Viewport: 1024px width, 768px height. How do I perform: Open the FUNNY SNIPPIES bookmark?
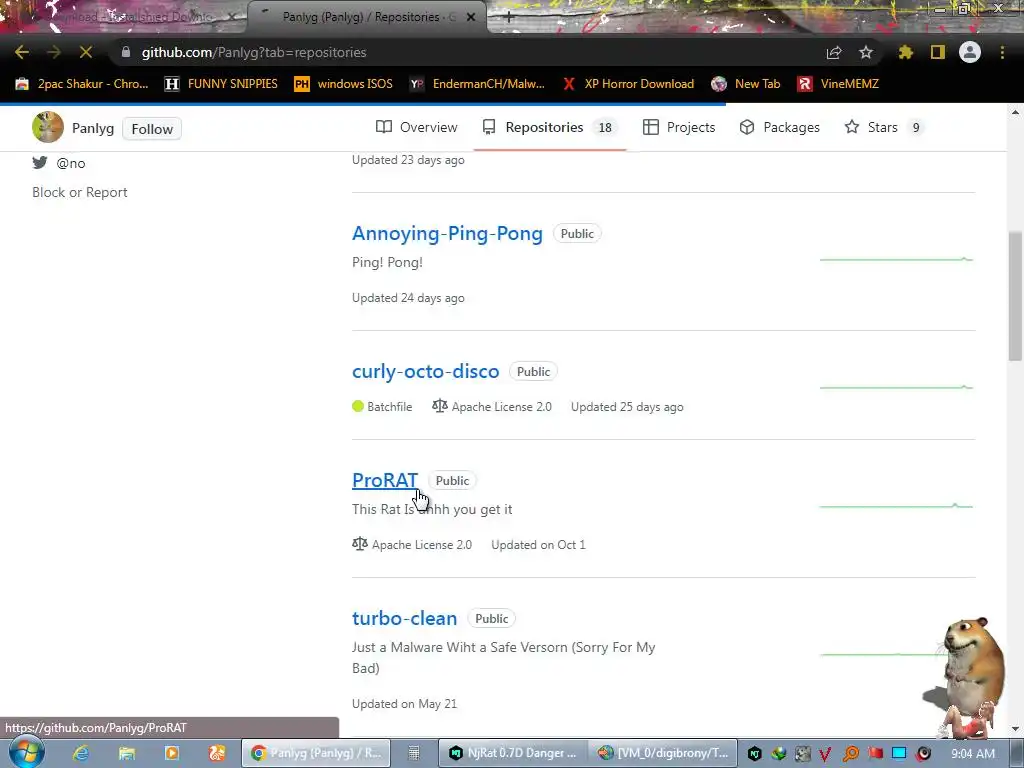click(x=221, y=84)
